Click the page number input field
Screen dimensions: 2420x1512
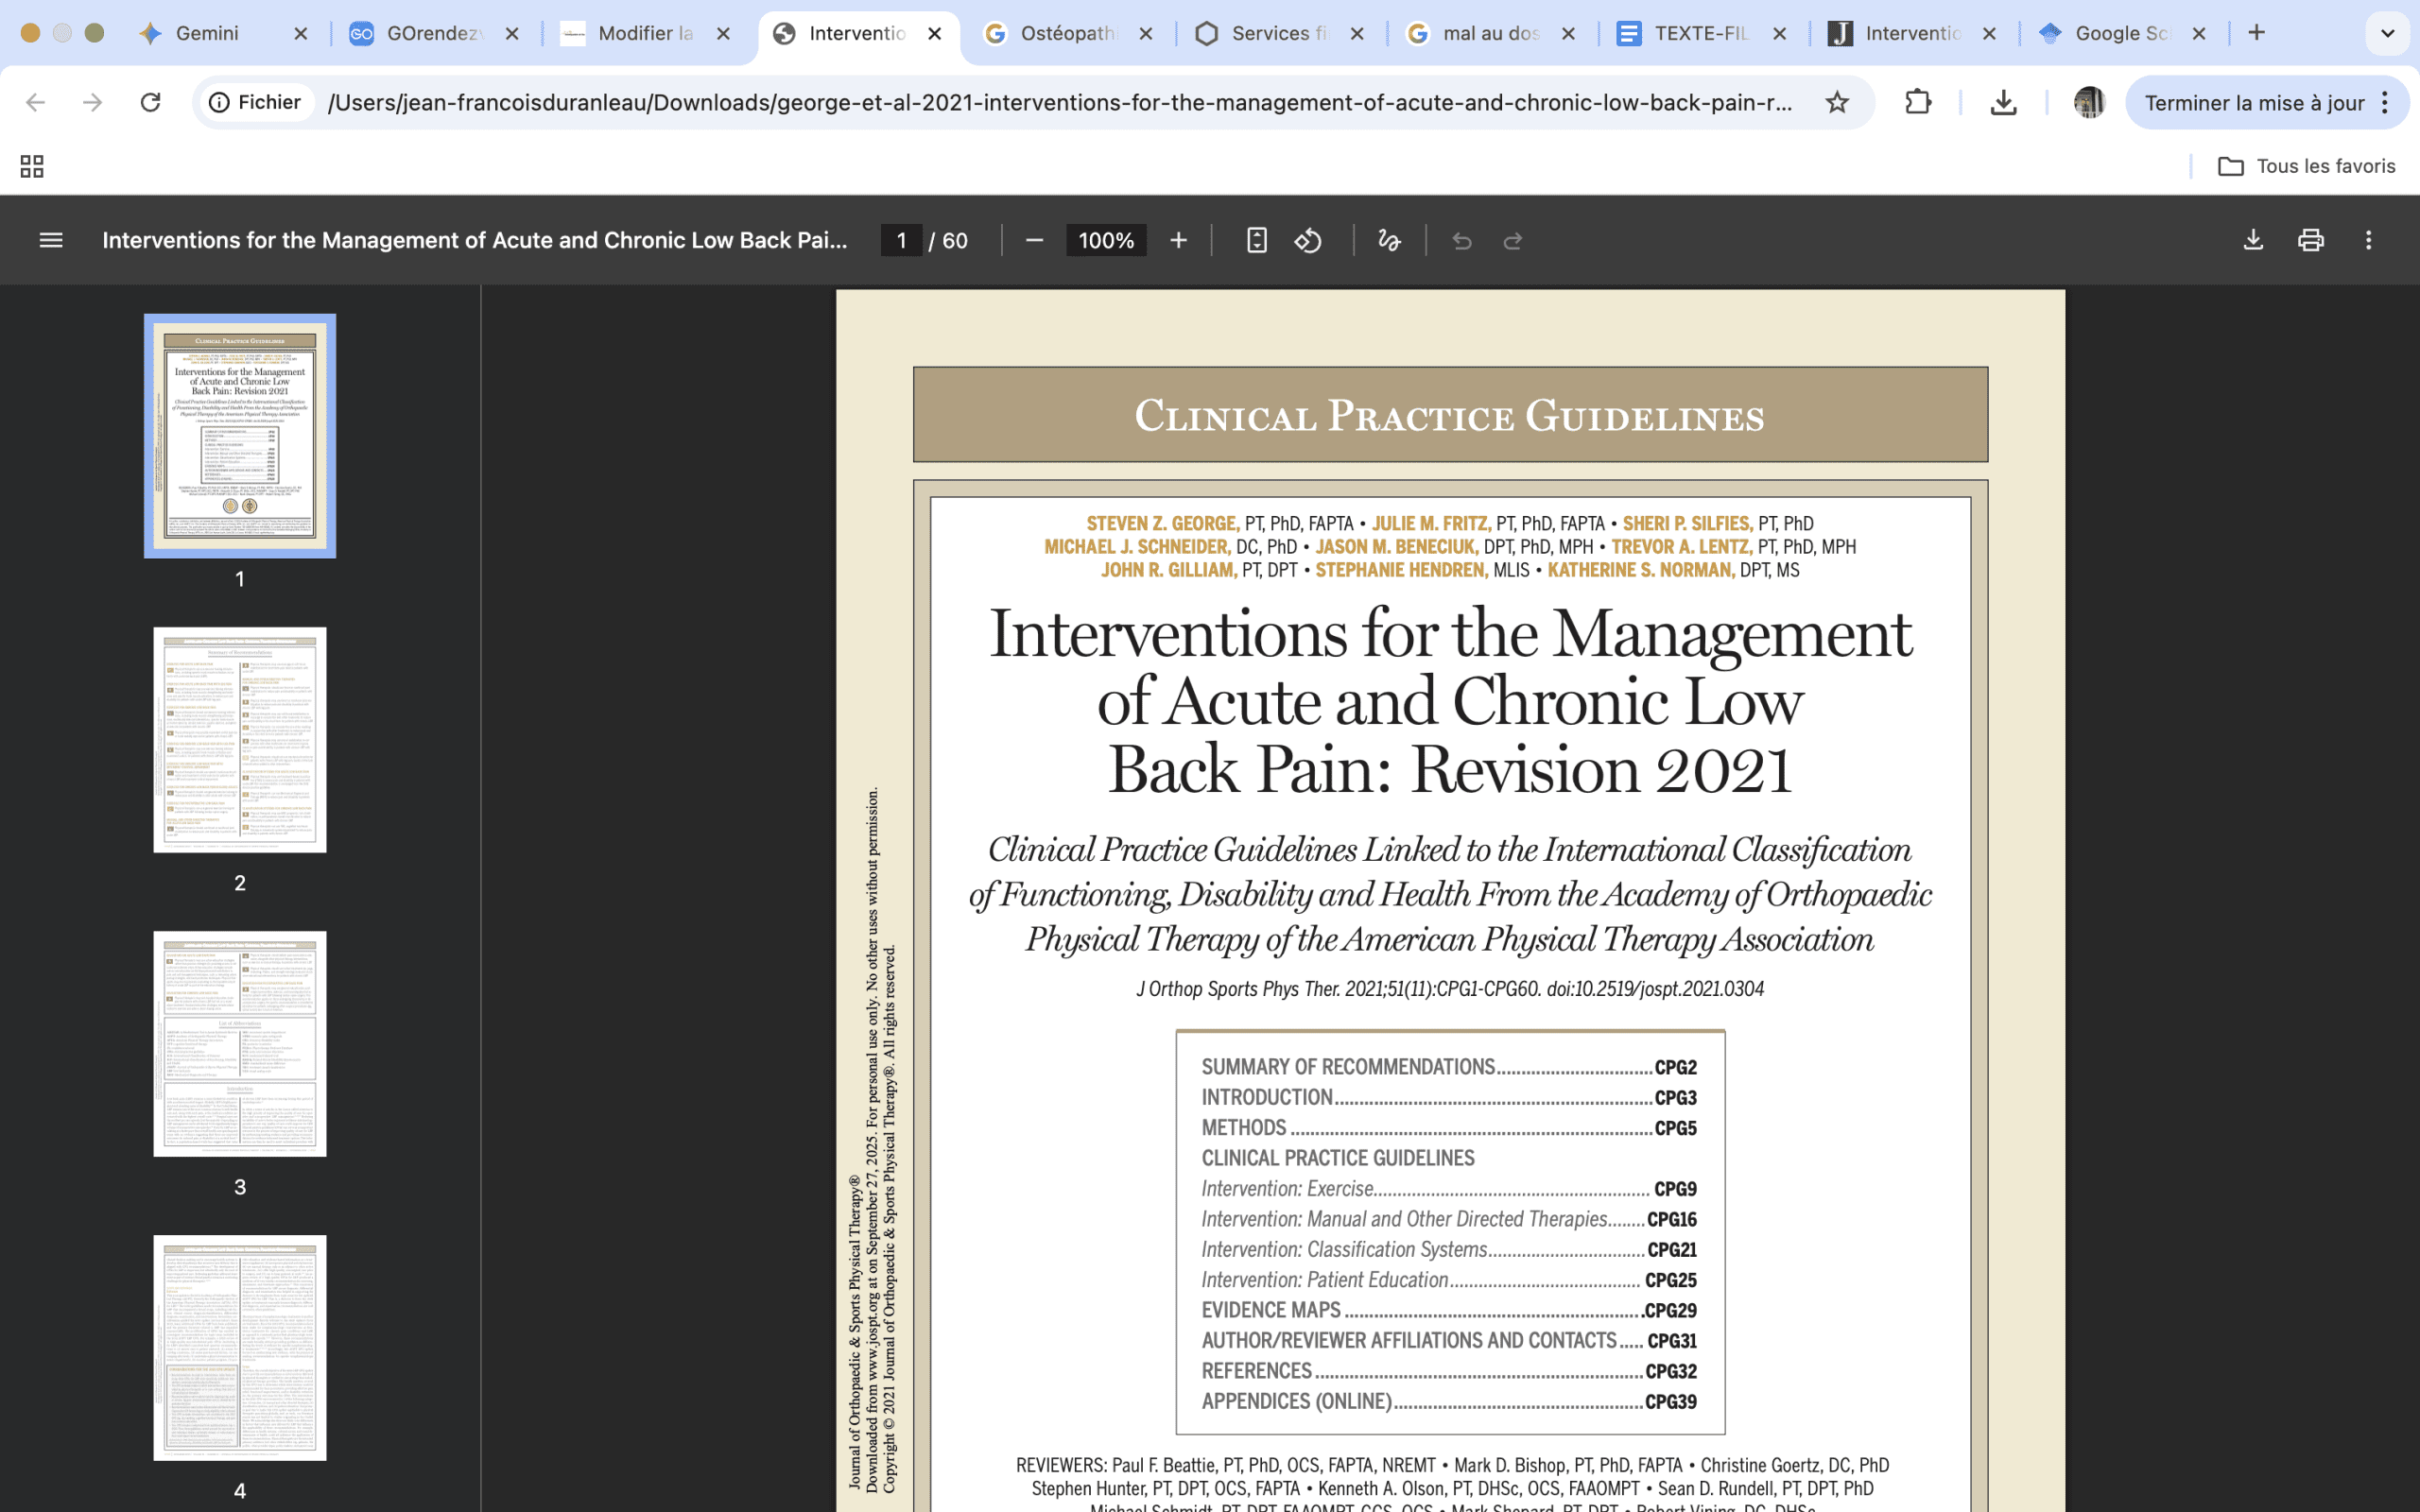click(901, 240)
